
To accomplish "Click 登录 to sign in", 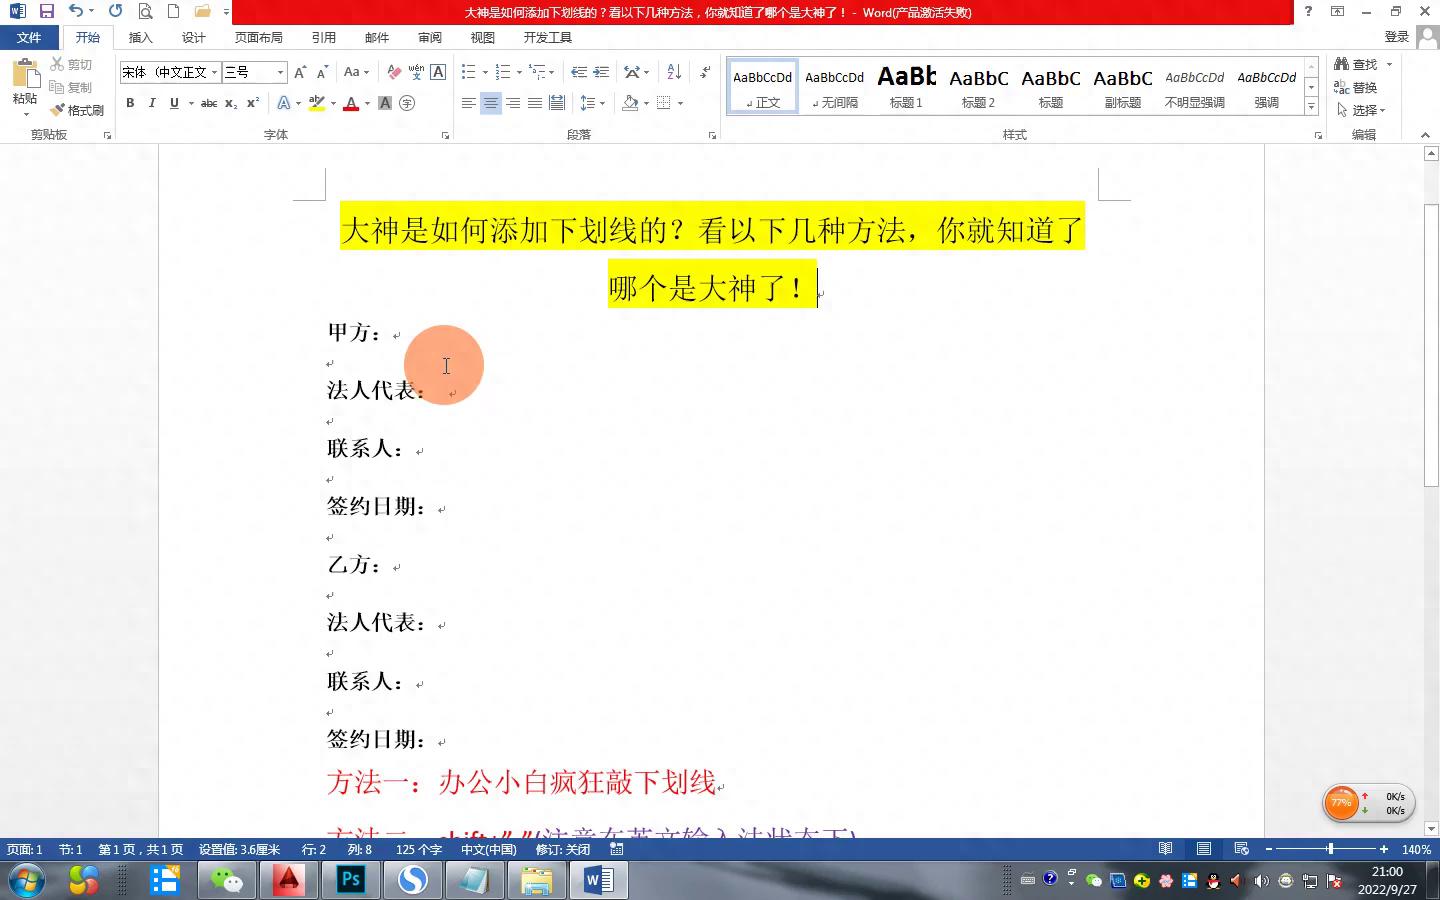I will pos(1396,37).
